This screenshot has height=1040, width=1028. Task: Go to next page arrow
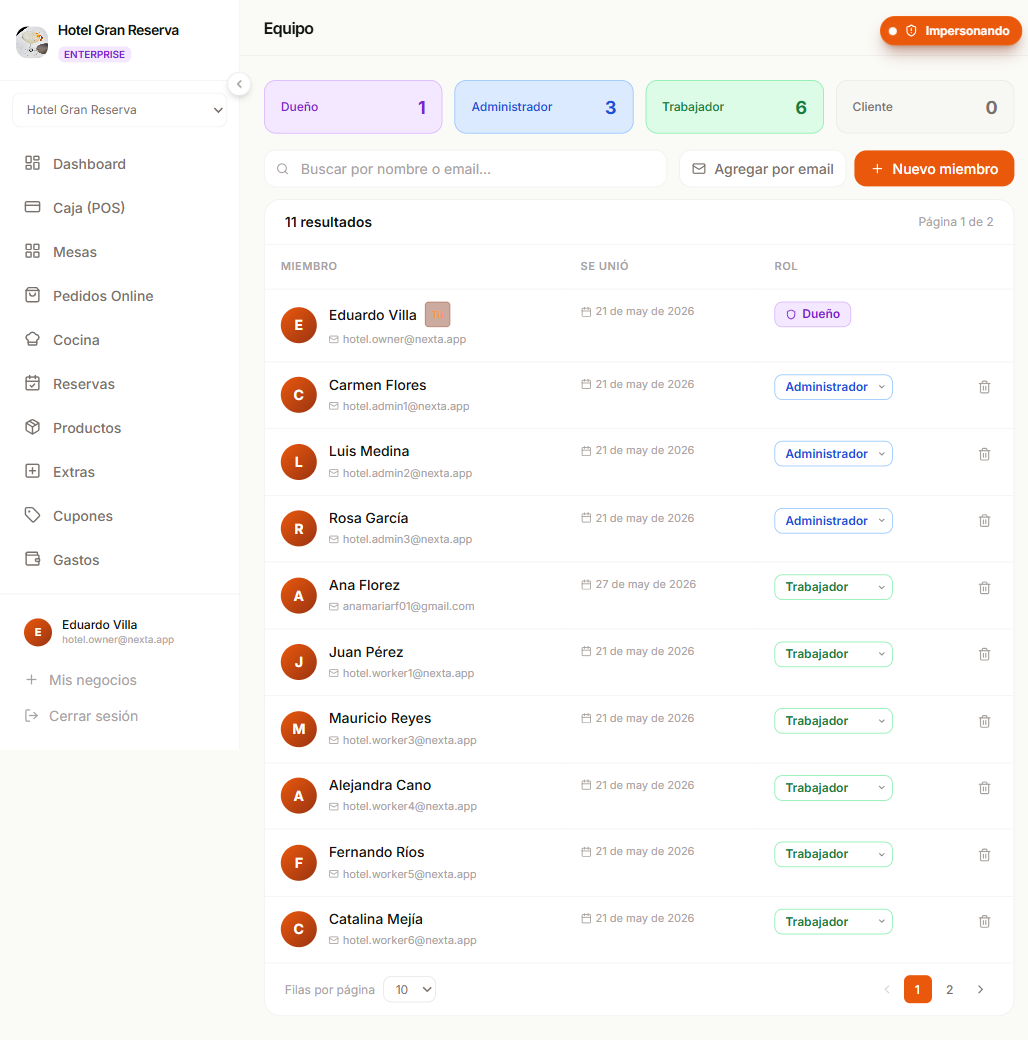[980, 990]
